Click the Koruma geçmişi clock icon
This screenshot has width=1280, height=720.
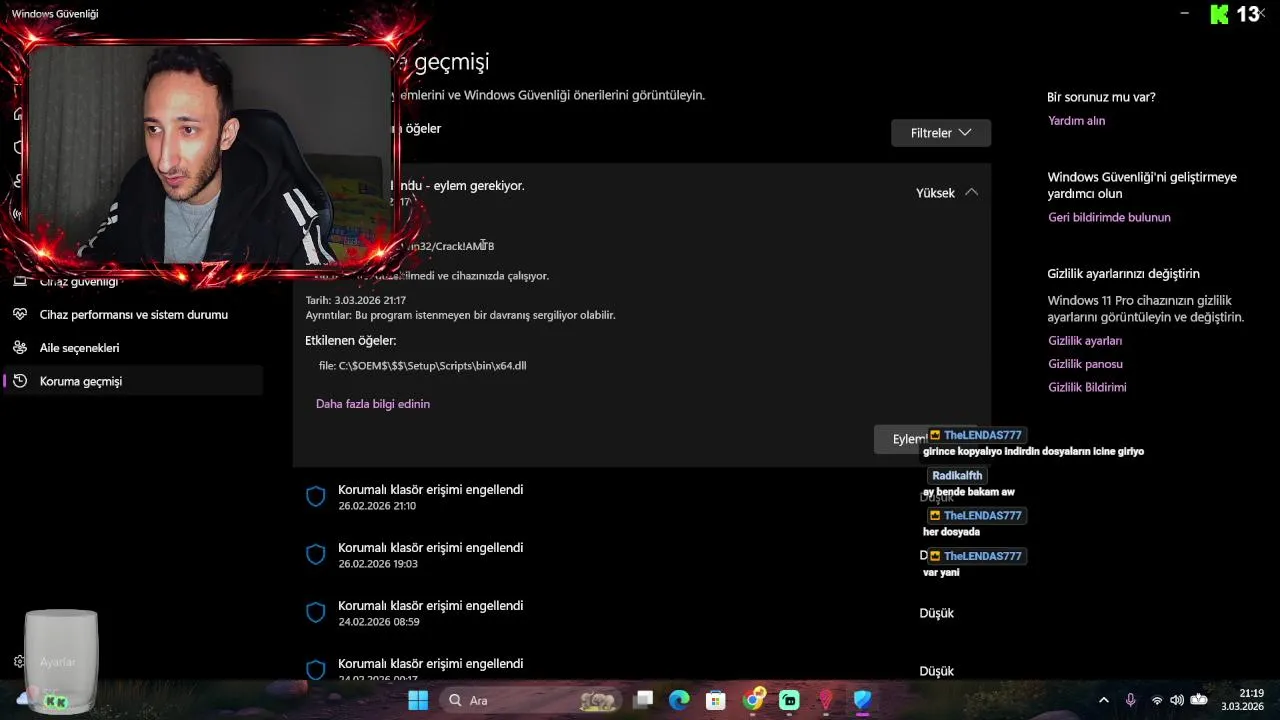20,381
